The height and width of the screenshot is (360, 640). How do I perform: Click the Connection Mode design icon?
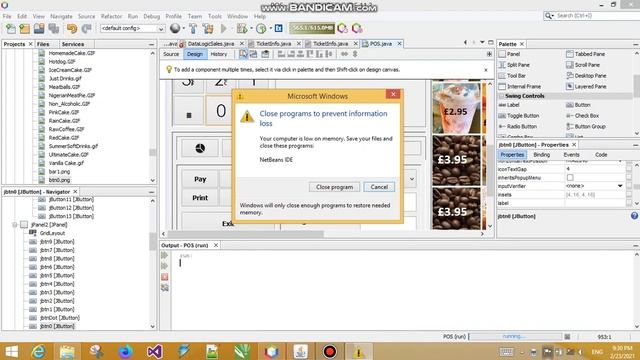[x=253, y=54]
